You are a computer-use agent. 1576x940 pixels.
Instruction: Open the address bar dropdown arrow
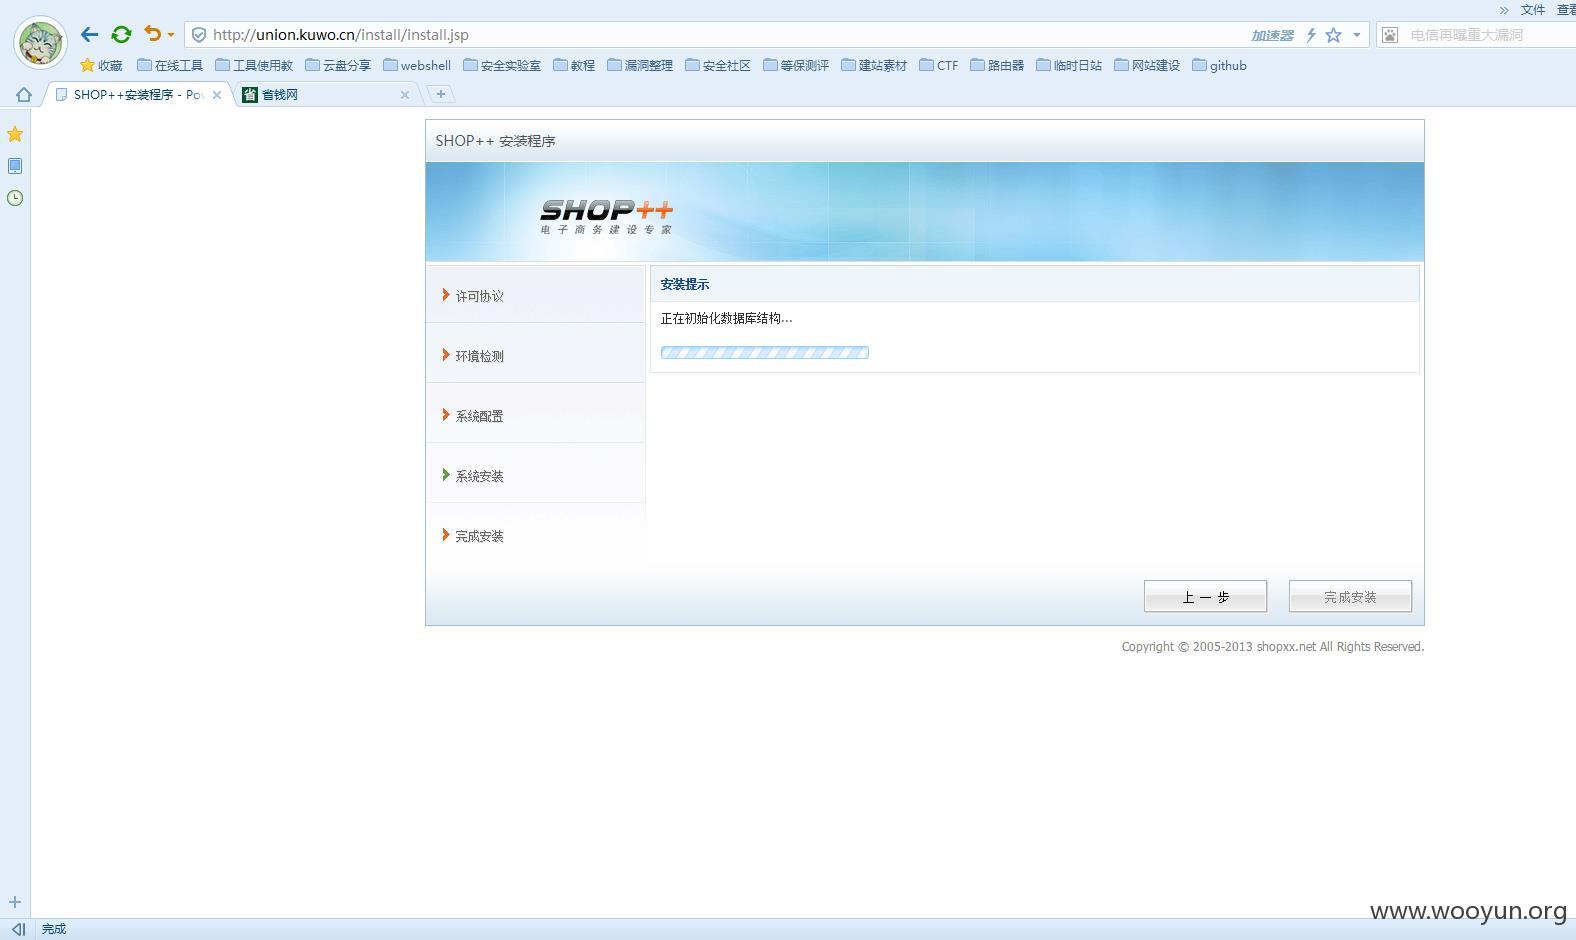[x=1357, y=35]
